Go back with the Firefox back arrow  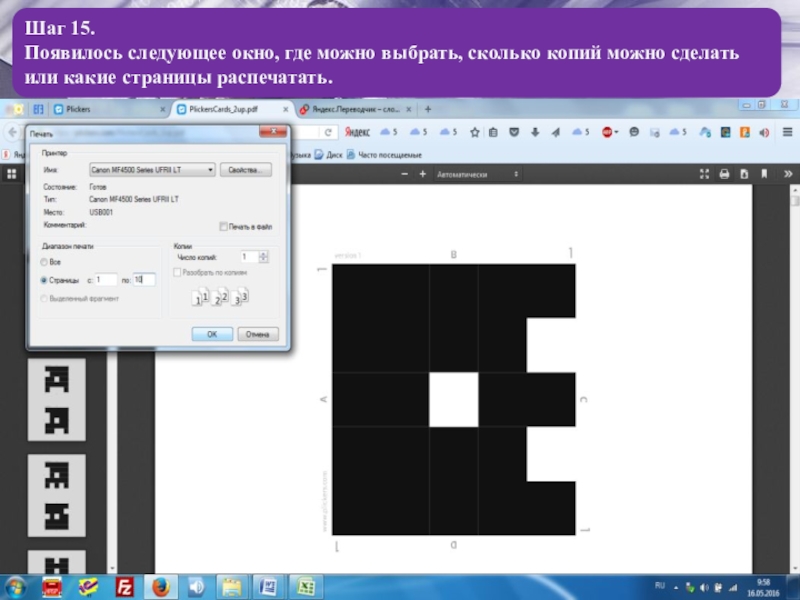pyautogui.click(x=12, y=133)
